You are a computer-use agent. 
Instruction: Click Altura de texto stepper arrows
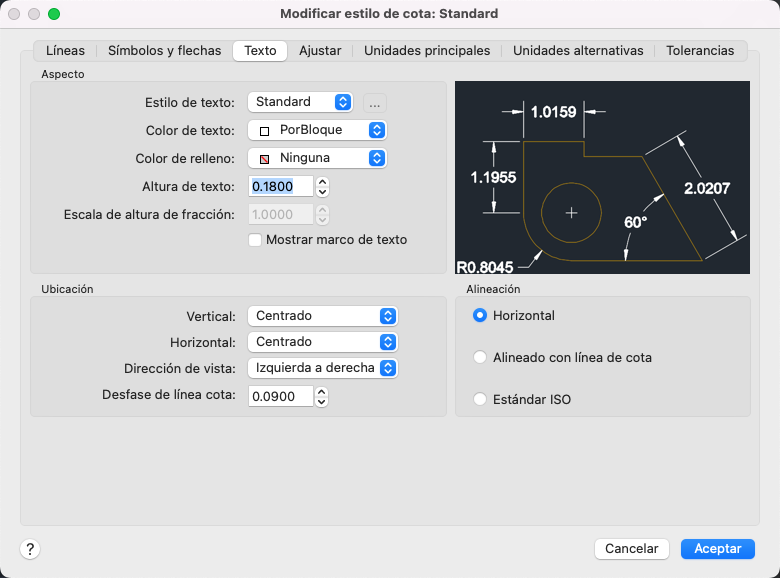pyautogui.click(x=322, y=186)
